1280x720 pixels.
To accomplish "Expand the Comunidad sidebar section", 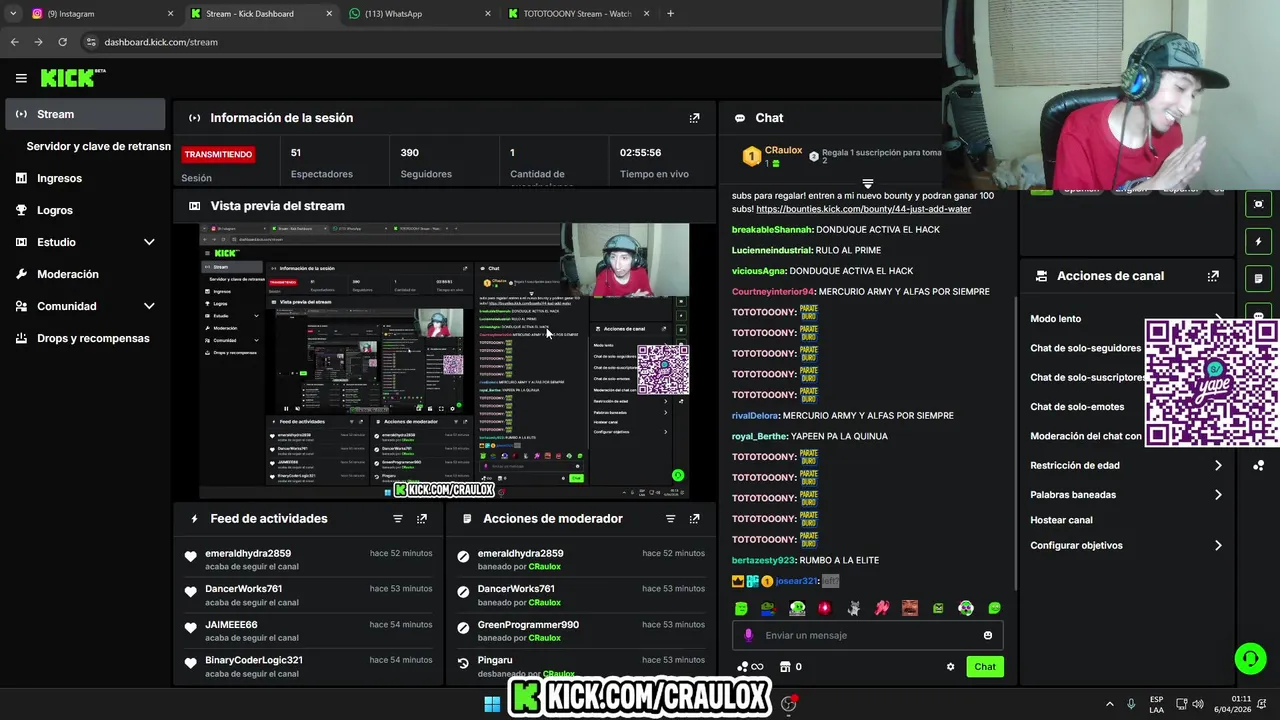I will pyautogui.click(x=149, y=306).
